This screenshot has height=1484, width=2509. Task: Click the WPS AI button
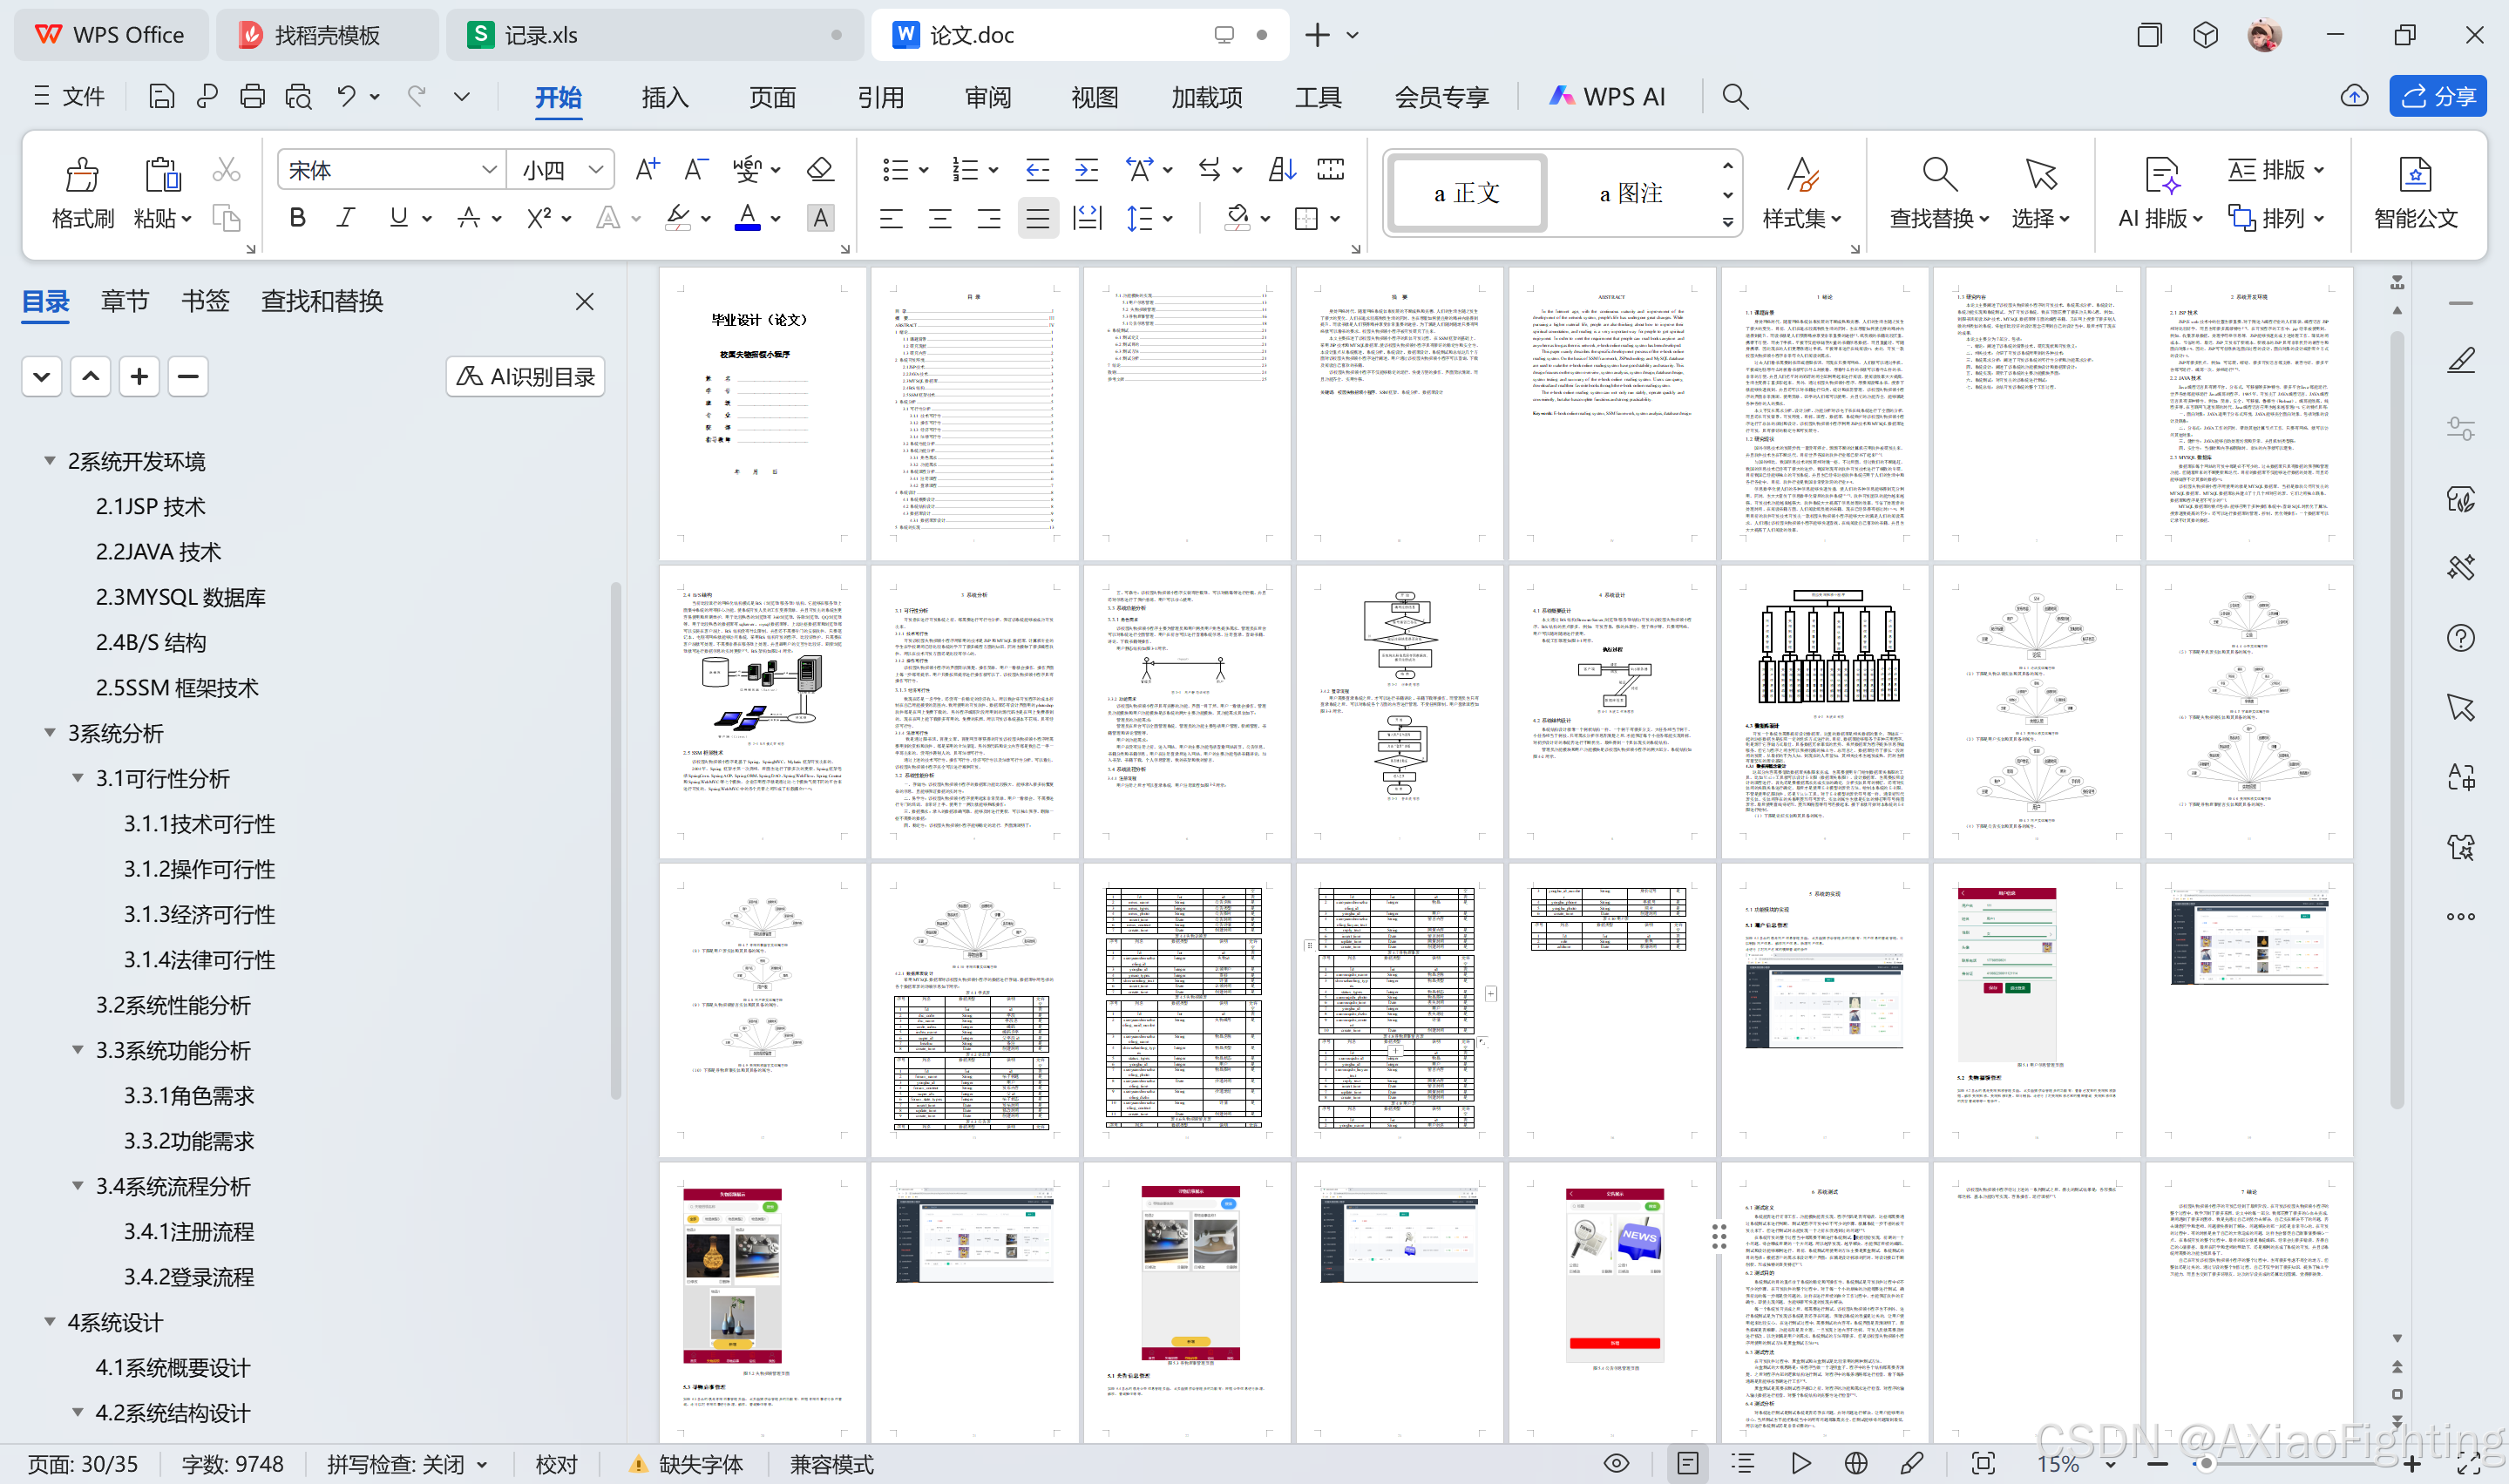[1606, 96]
